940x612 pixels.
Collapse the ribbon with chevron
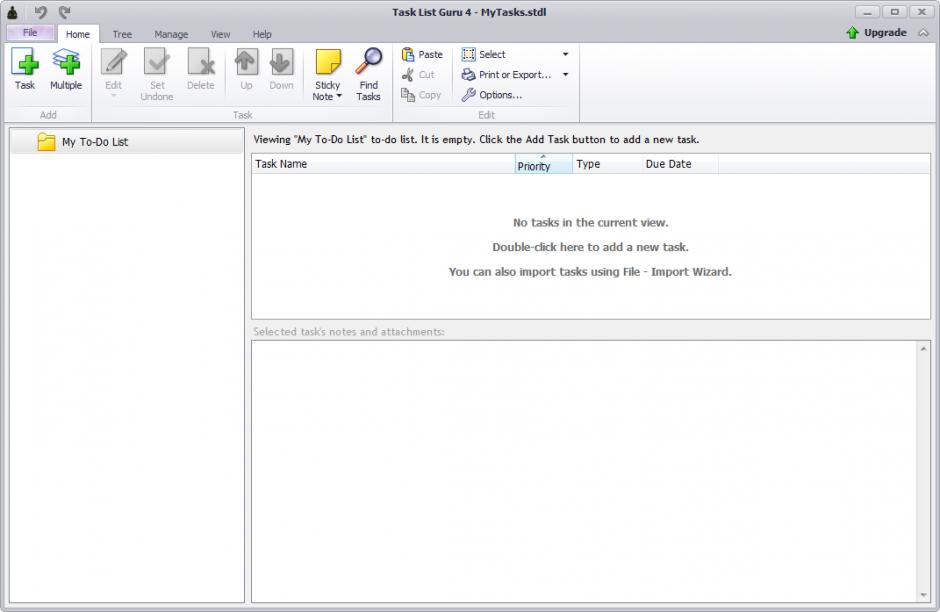pos(923,33)
